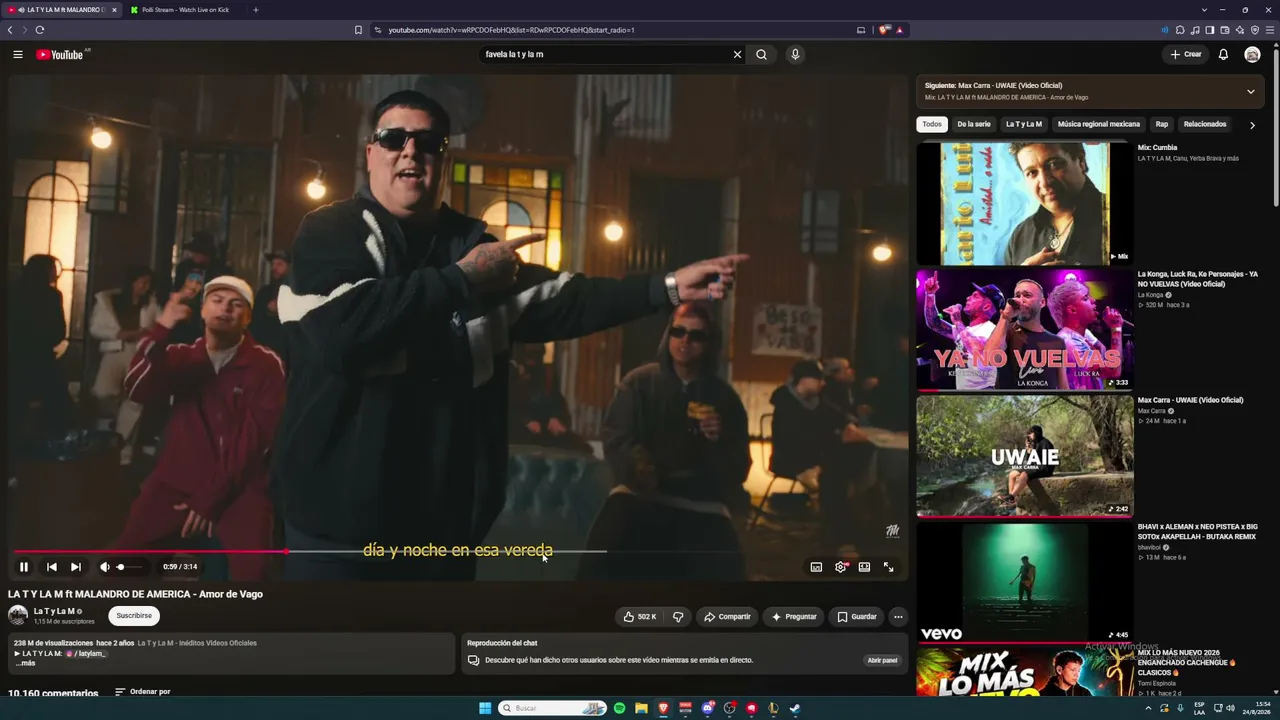Select the Todos filter chip
This screenshot has height=720, width=1280.
tap(932, 125)
